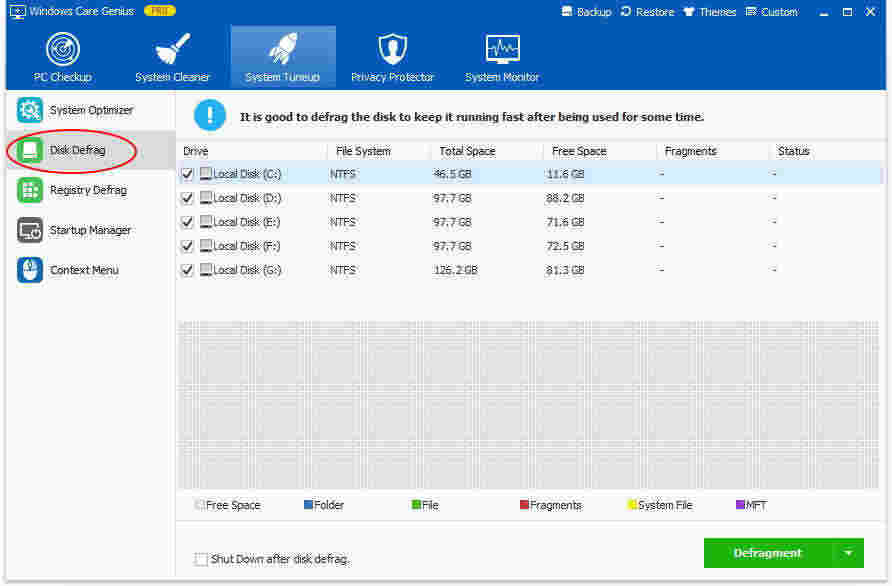Screen dimensions: 892x586
Task: Click drive icon for Local Disk (E:)
Action: point(206,221)
